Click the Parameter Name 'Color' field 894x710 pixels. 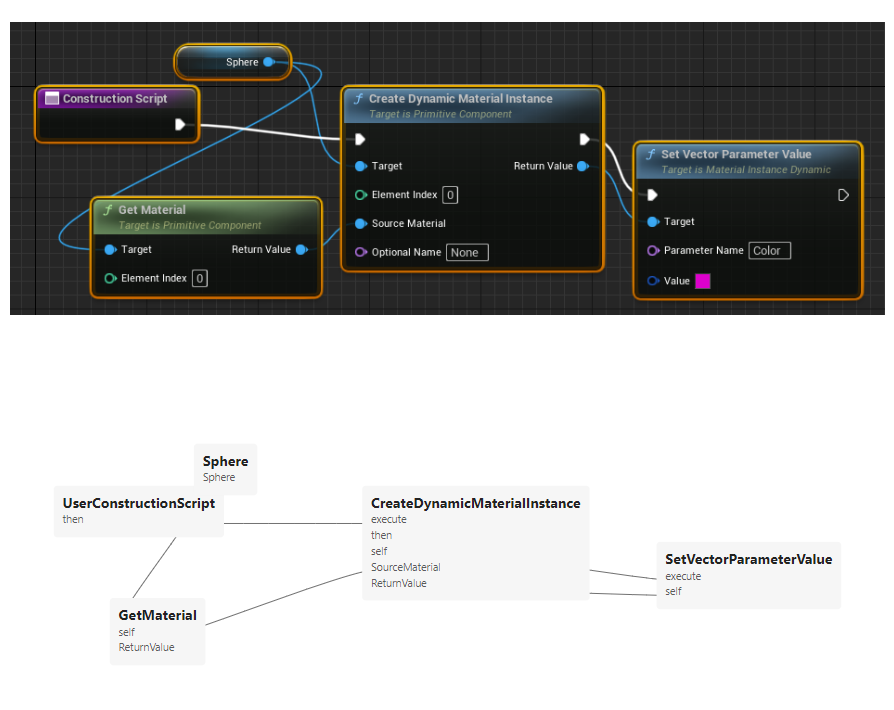coord(769,251)
